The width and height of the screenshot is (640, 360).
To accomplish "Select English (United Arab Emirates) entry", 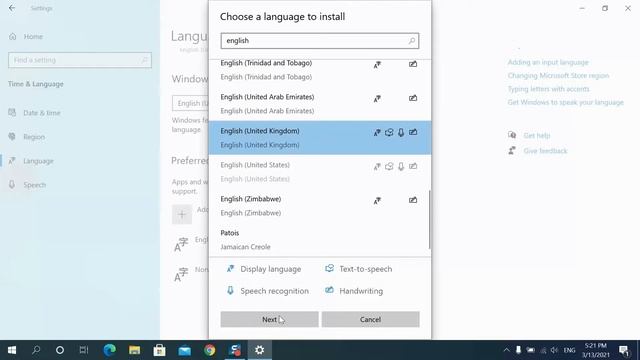I will (x=320, y=104).
